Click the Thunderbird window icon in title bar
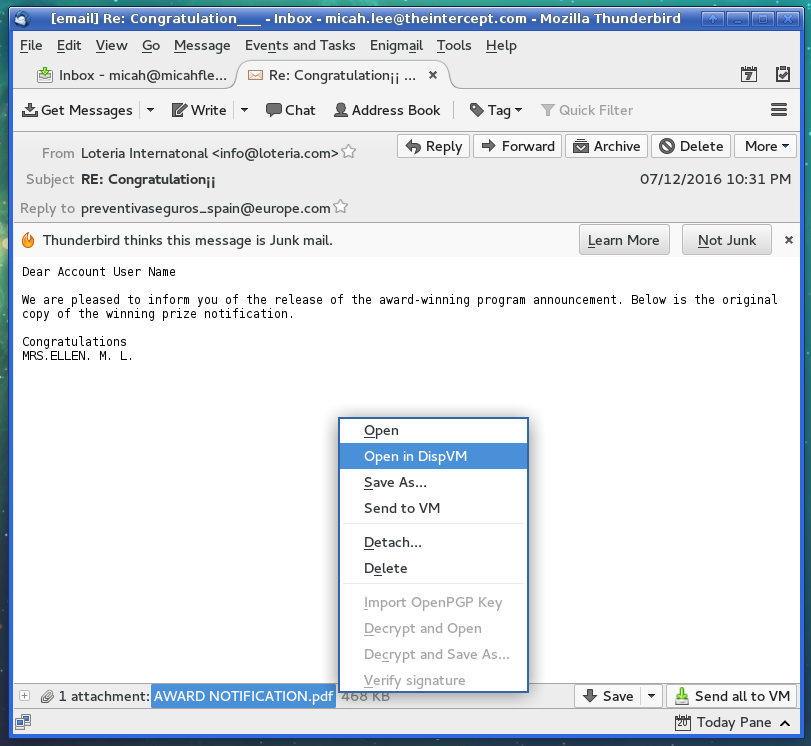This screenshot has height=746, width=811. pyautogui.click(x=22, y=19)
